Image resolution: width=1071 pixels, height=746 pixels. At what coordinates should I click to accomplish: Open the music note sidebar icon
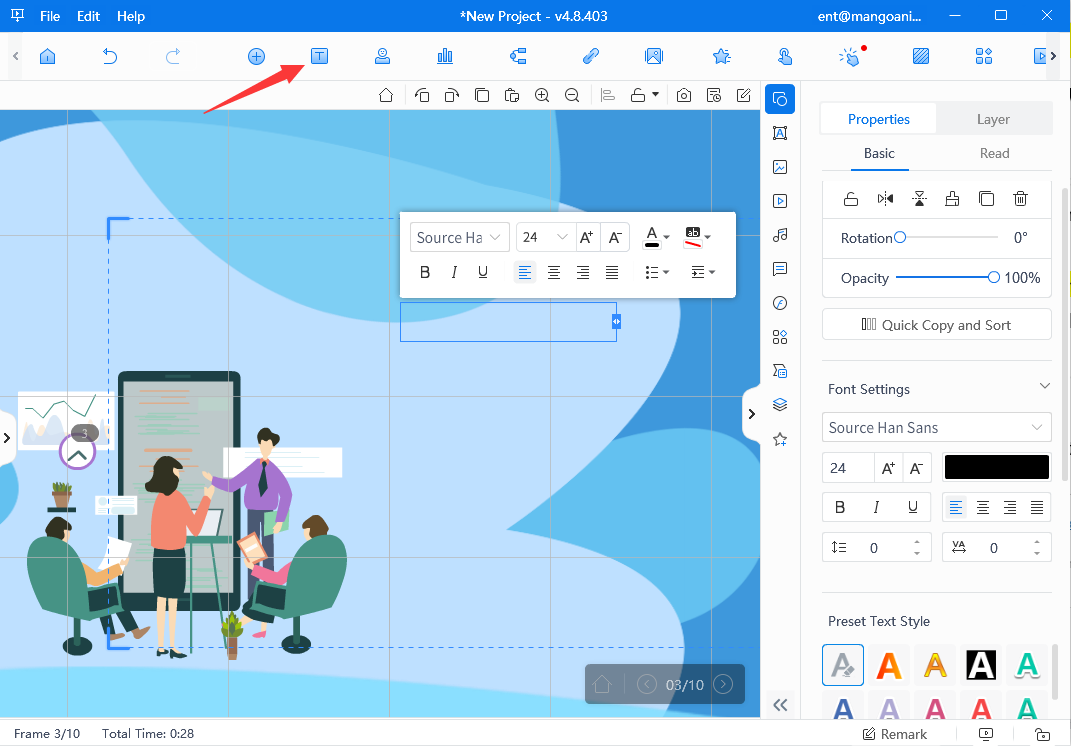(780, 235)
